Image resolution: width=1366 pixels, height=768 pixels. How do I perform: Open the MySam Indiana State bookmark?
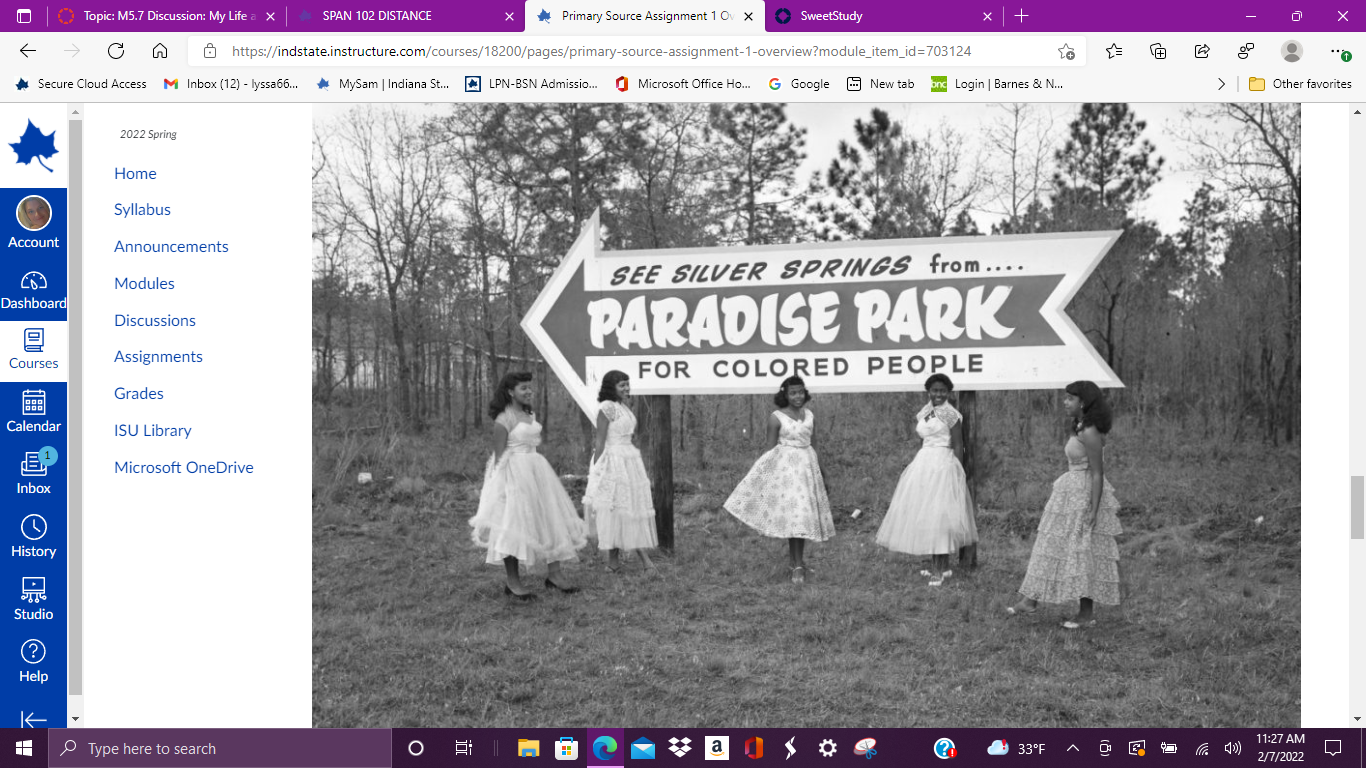[382, 84]
